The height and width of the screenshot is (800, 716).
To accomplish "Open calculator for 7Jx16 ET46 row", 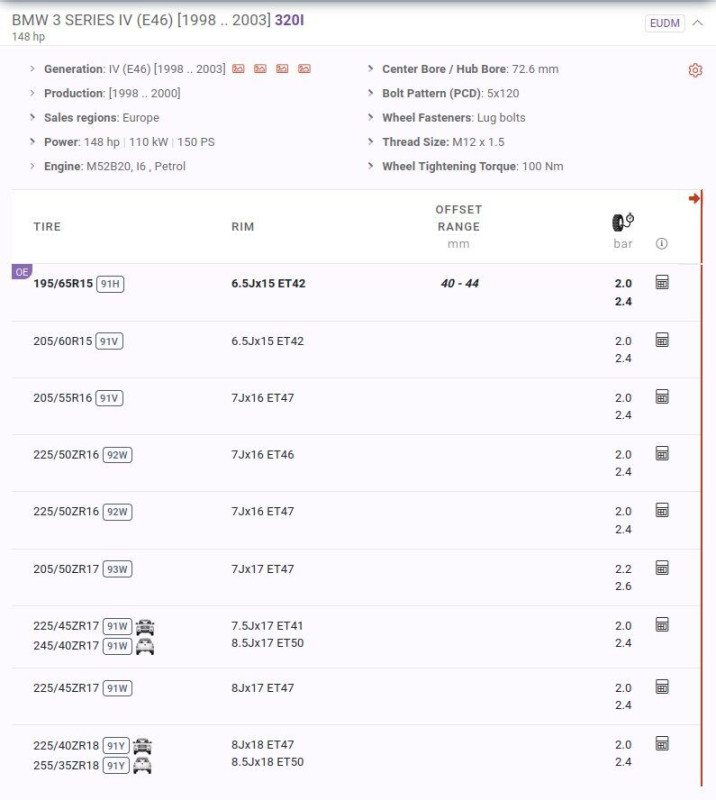I will click(x=662, y=453).
